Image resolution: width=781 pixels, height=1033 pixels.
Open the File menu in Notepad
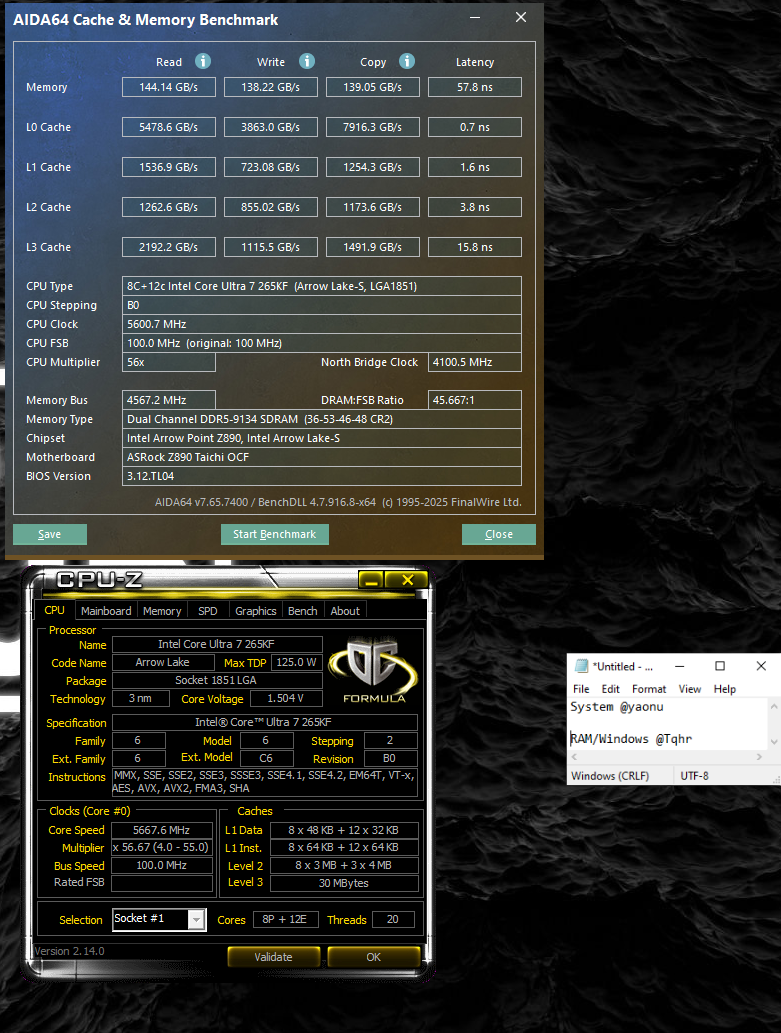pyautogui.click(x=581, y=689)
